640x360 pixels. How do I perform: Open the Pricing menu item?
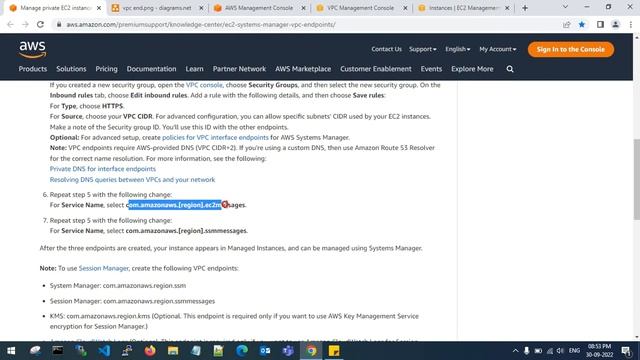(107, 69)
